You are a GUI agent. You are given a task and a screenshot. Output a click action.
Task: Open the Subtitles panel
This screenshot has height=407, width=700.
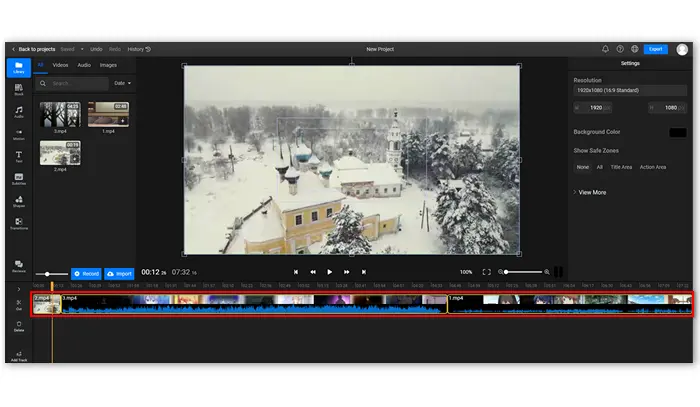(x=19, y=179)
